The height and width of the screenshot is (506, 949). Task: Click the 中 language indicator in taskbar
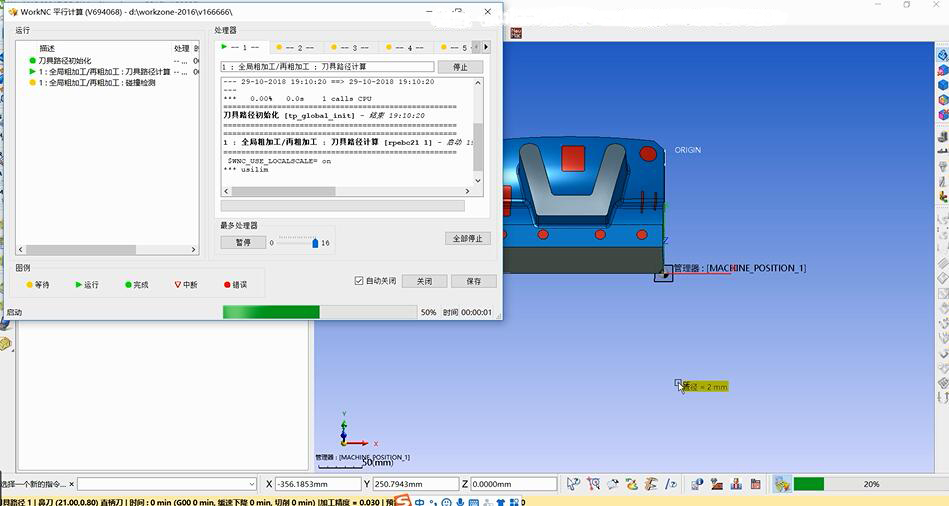tap(419, 502)
